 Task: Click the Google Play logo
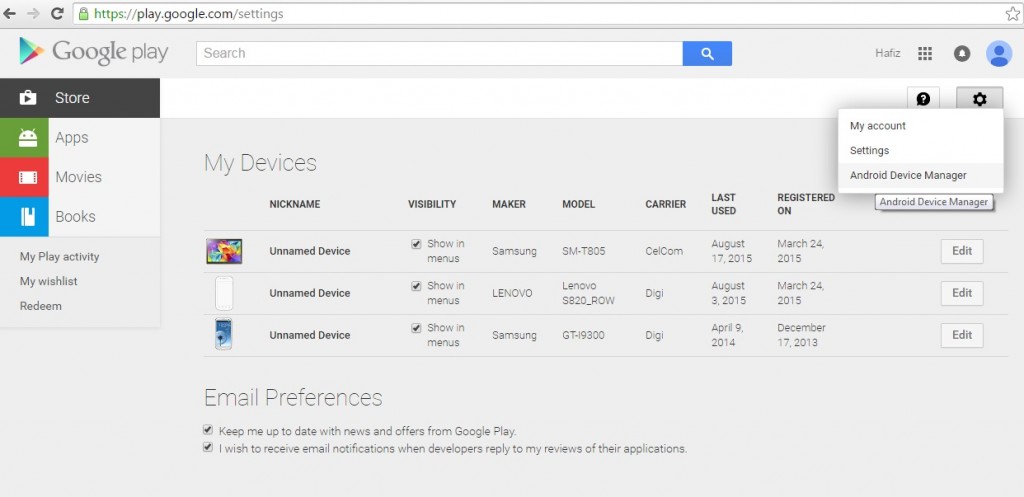pos(94,52)
